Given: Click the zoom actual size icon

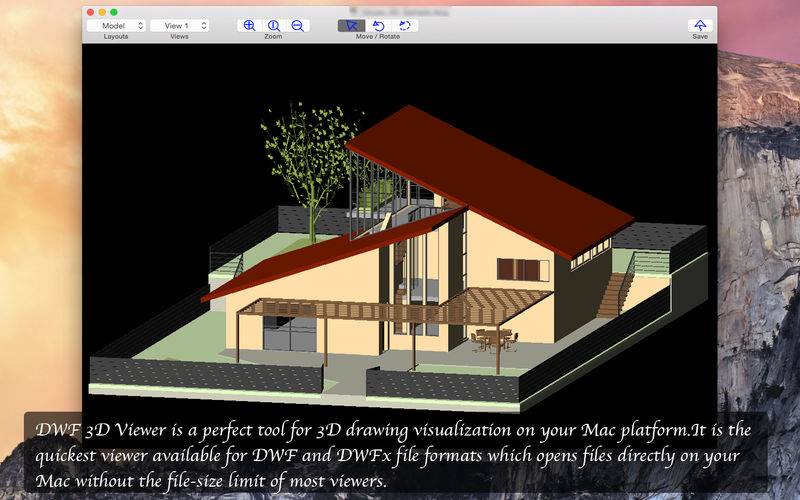Looking at the screenshot, I should pos(273,26).
